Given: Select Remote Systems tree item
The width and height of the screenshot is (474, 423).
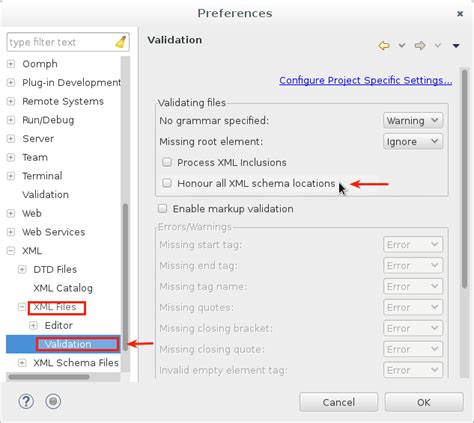Looking at the screenshot, I should click(x=63, y=101).
